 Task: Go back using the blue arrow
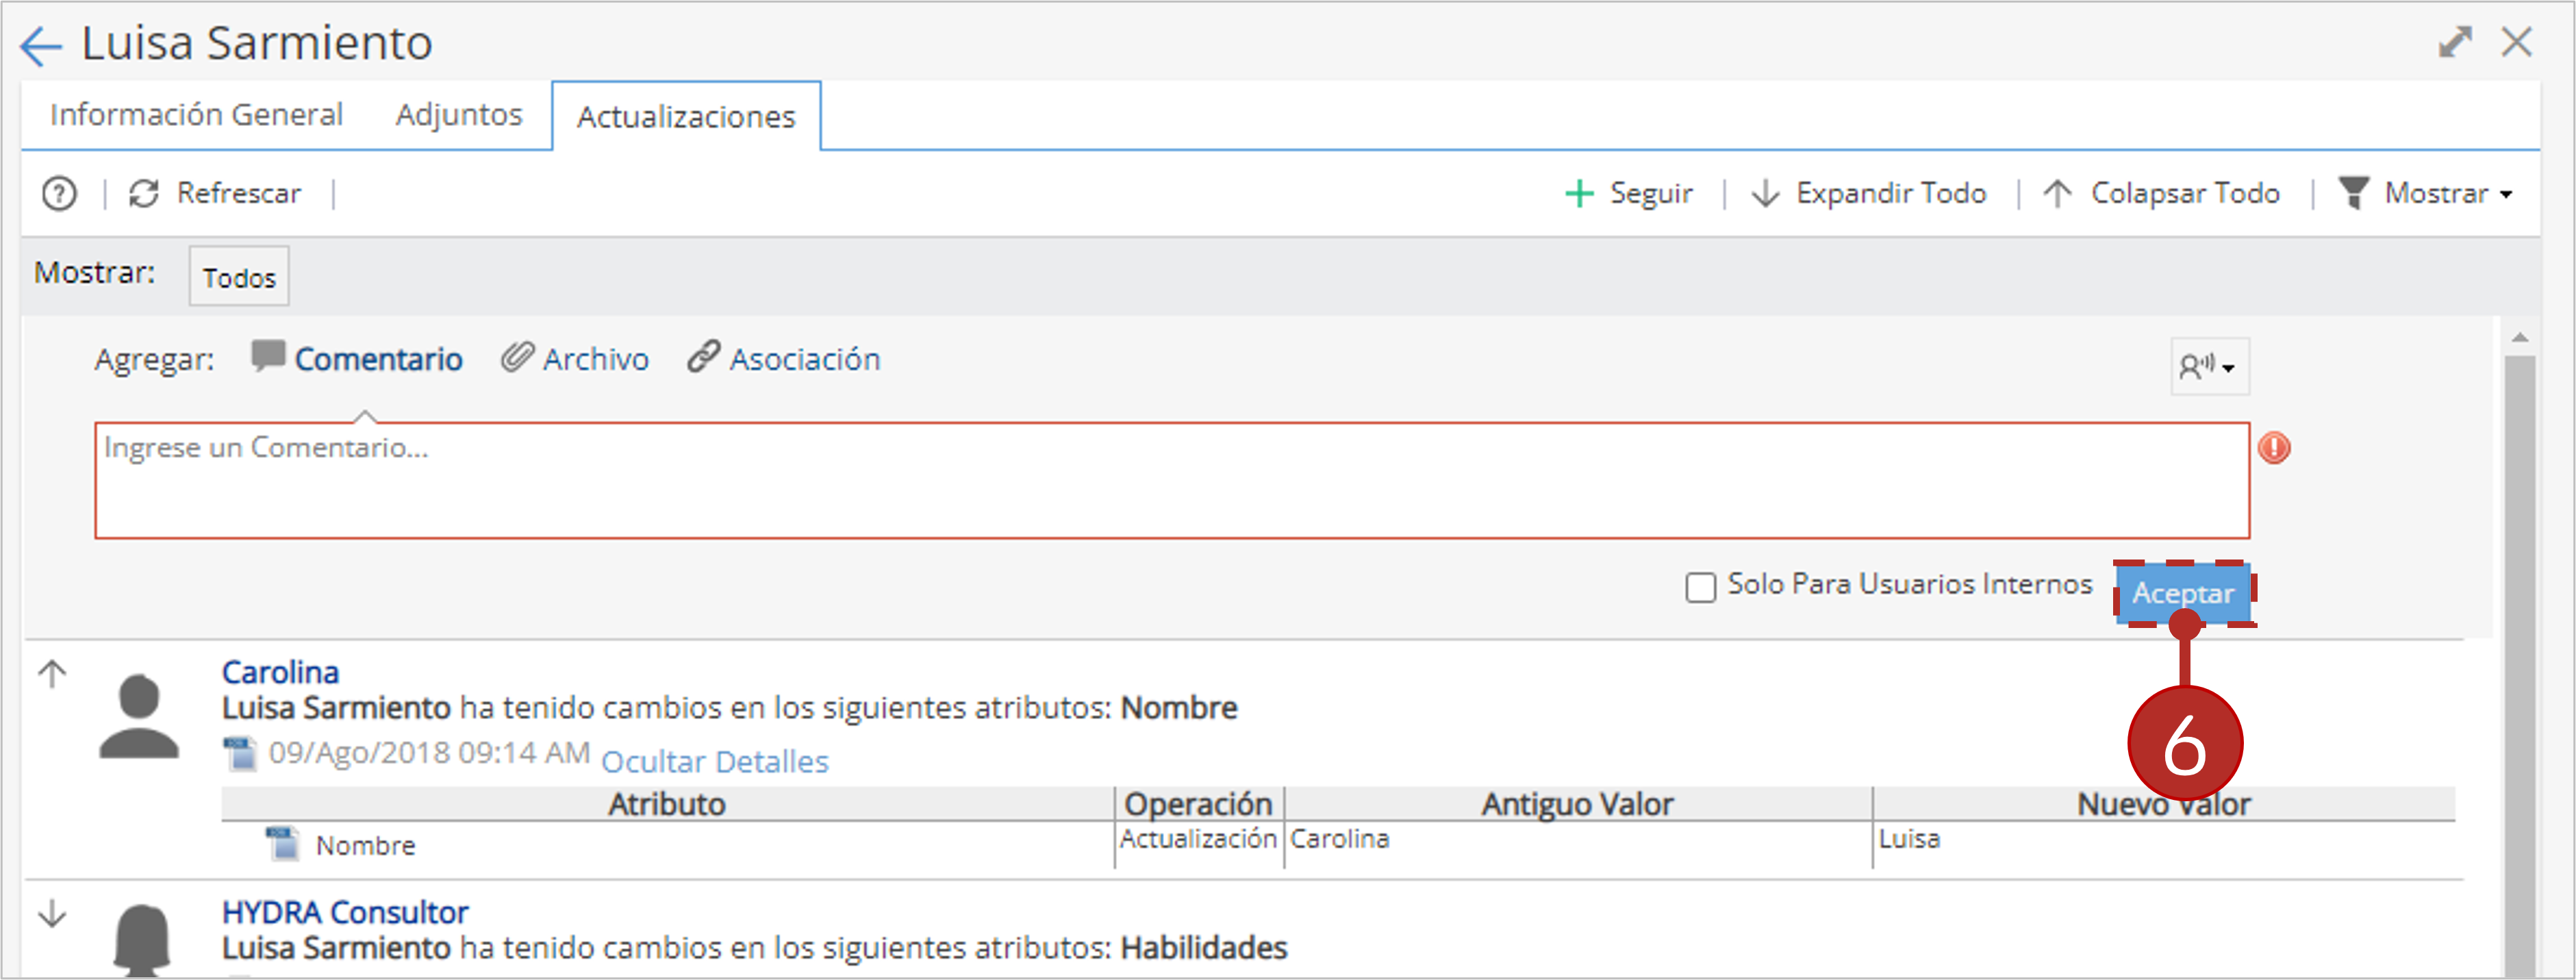point(41,46)
